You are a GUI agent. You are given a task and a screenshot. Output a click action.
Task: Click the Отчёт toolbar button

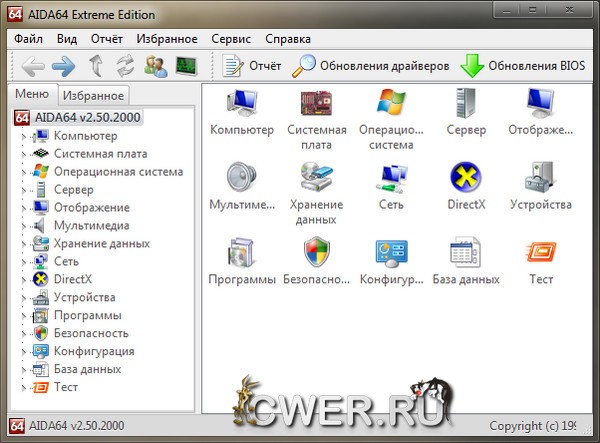[252, 67]
